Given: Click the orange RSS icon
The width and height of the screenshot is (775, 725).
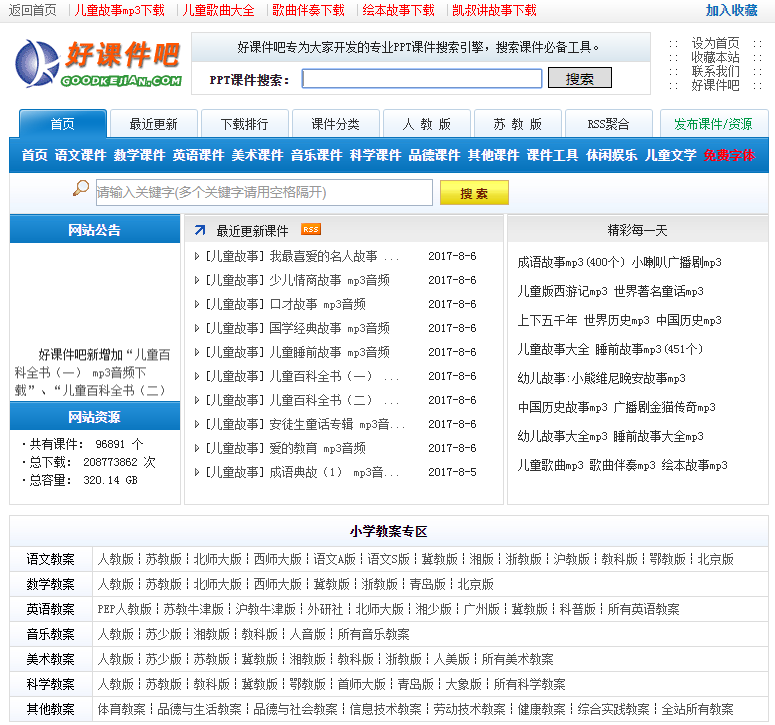Looking at the screenshot, I should 311,229.
